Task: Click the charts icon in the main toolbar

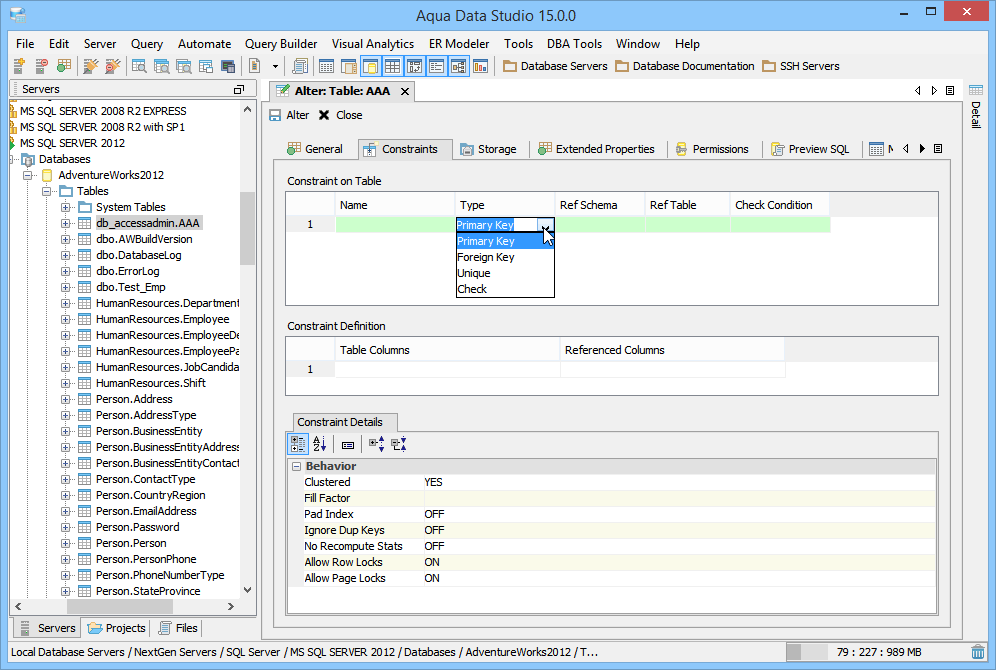Action: pos(480,66)
